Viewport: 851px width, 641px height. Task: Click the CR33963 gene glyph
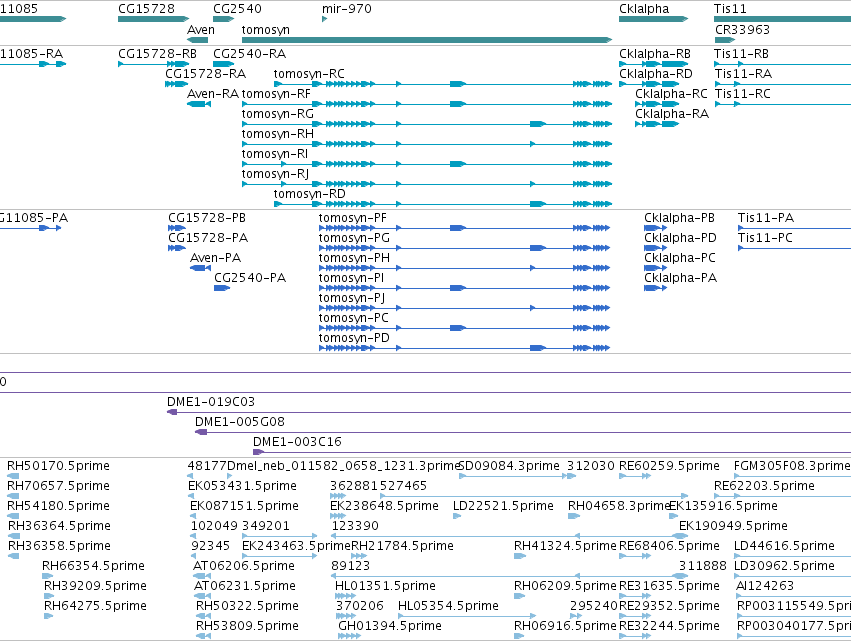point(725,40)
